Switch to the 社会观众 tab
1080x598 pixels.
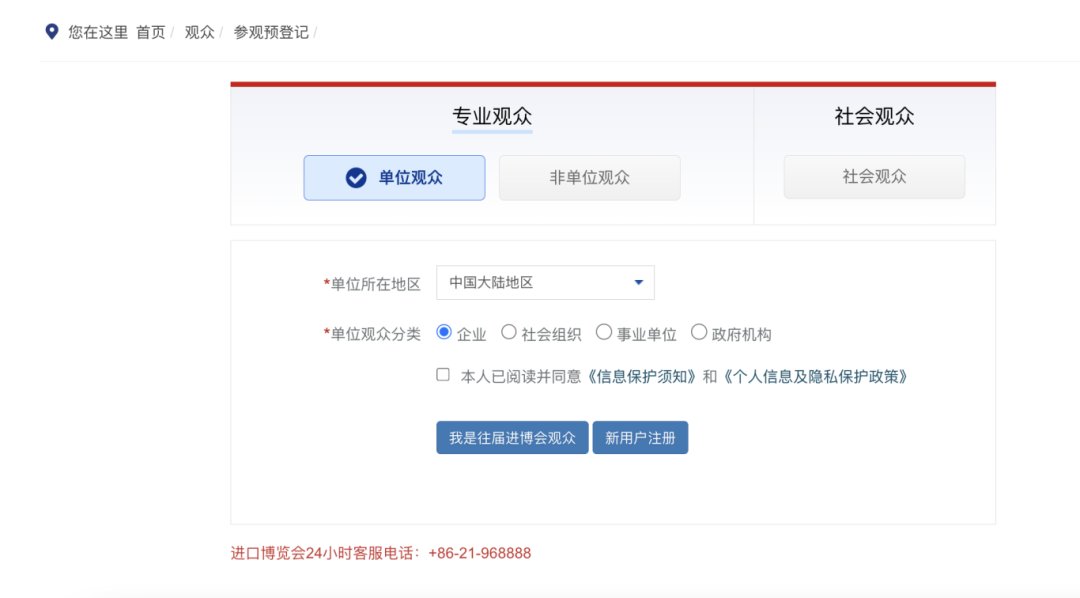[x=874, y=116]
